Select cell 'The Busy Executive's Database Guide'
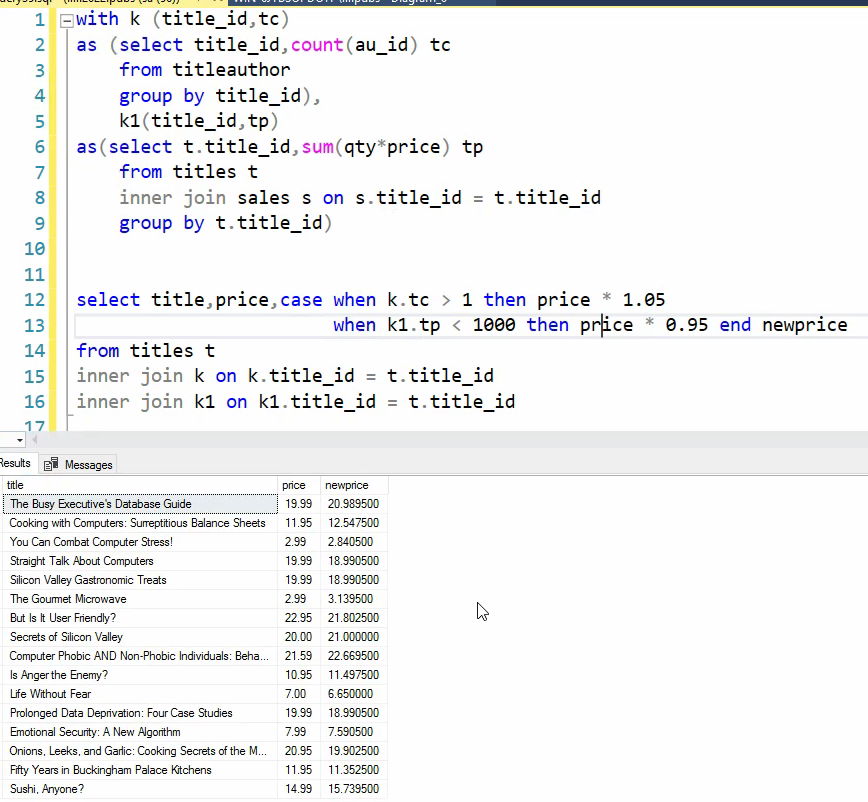Viewport: 868px width, 802px height. coord(140,504)
